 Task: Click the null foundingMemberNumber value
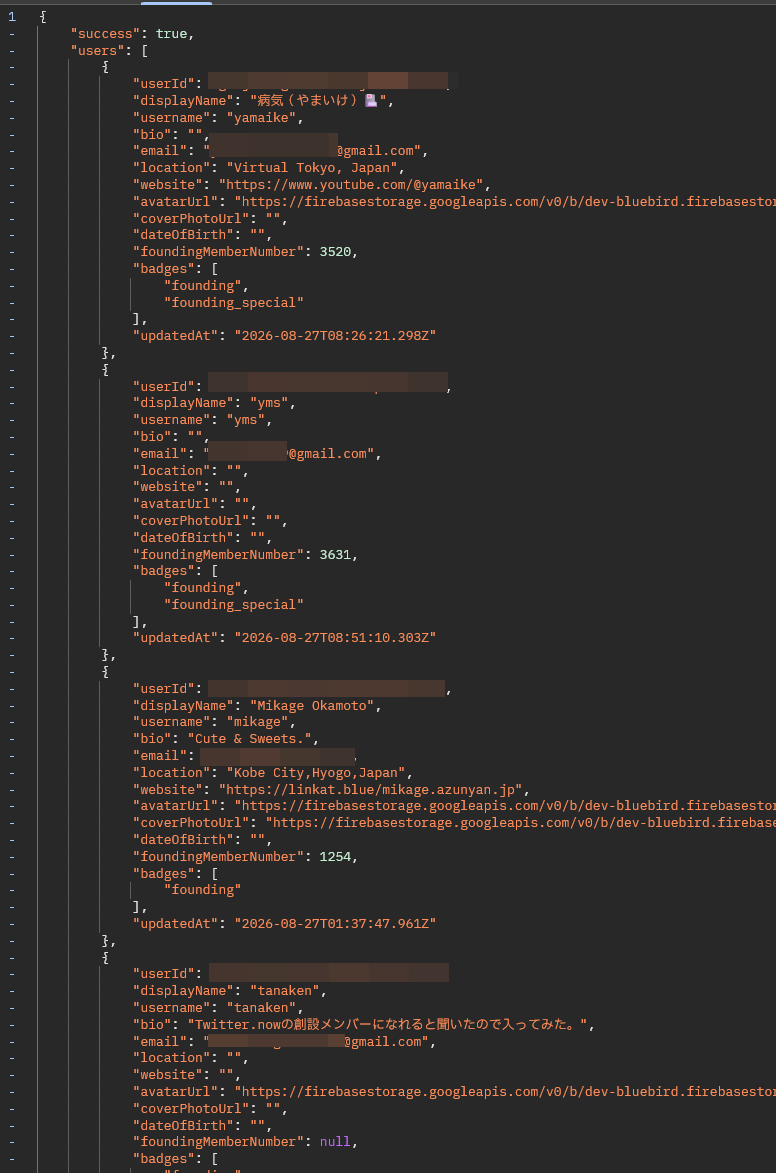335,1142
